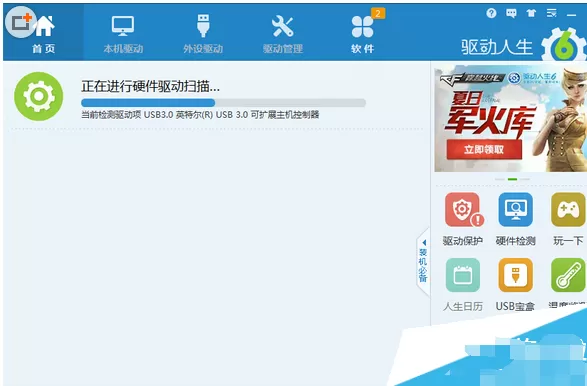Screen dimensions: 587x386
Task: Click the 硬件检测 label
Action: tap(515, 241)
